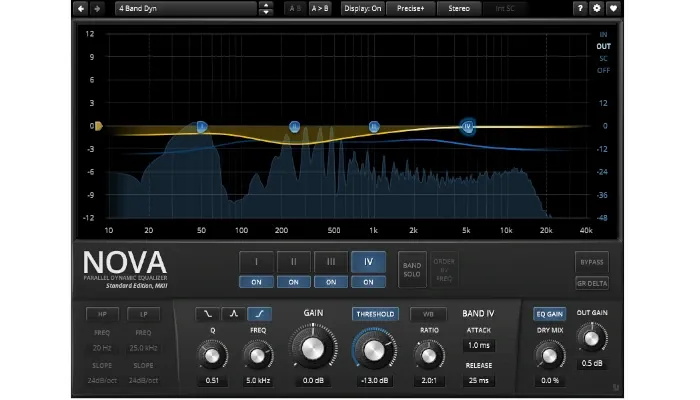Click the Int SC sidechain selector
The width and height of the screenshot is (700, 400).
[505, 8]
